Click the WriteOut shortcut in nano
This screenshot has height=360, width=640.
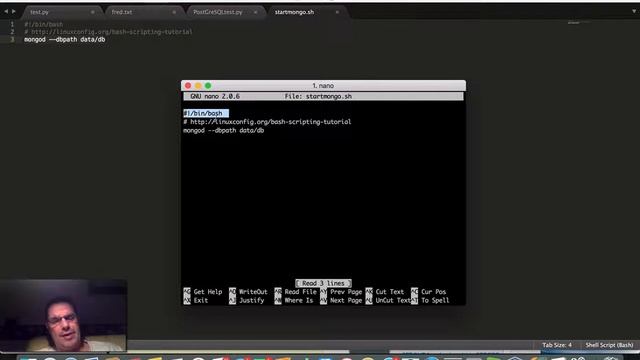(248, 291)
